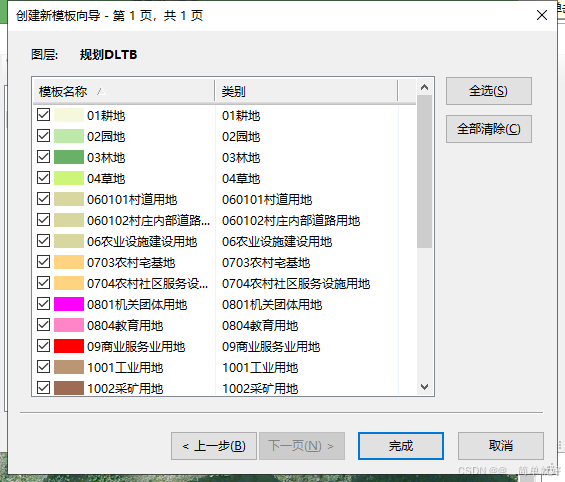Select the 01耕地 template name
This screenshot has width=565, height=482.
[x=106, y=116]
